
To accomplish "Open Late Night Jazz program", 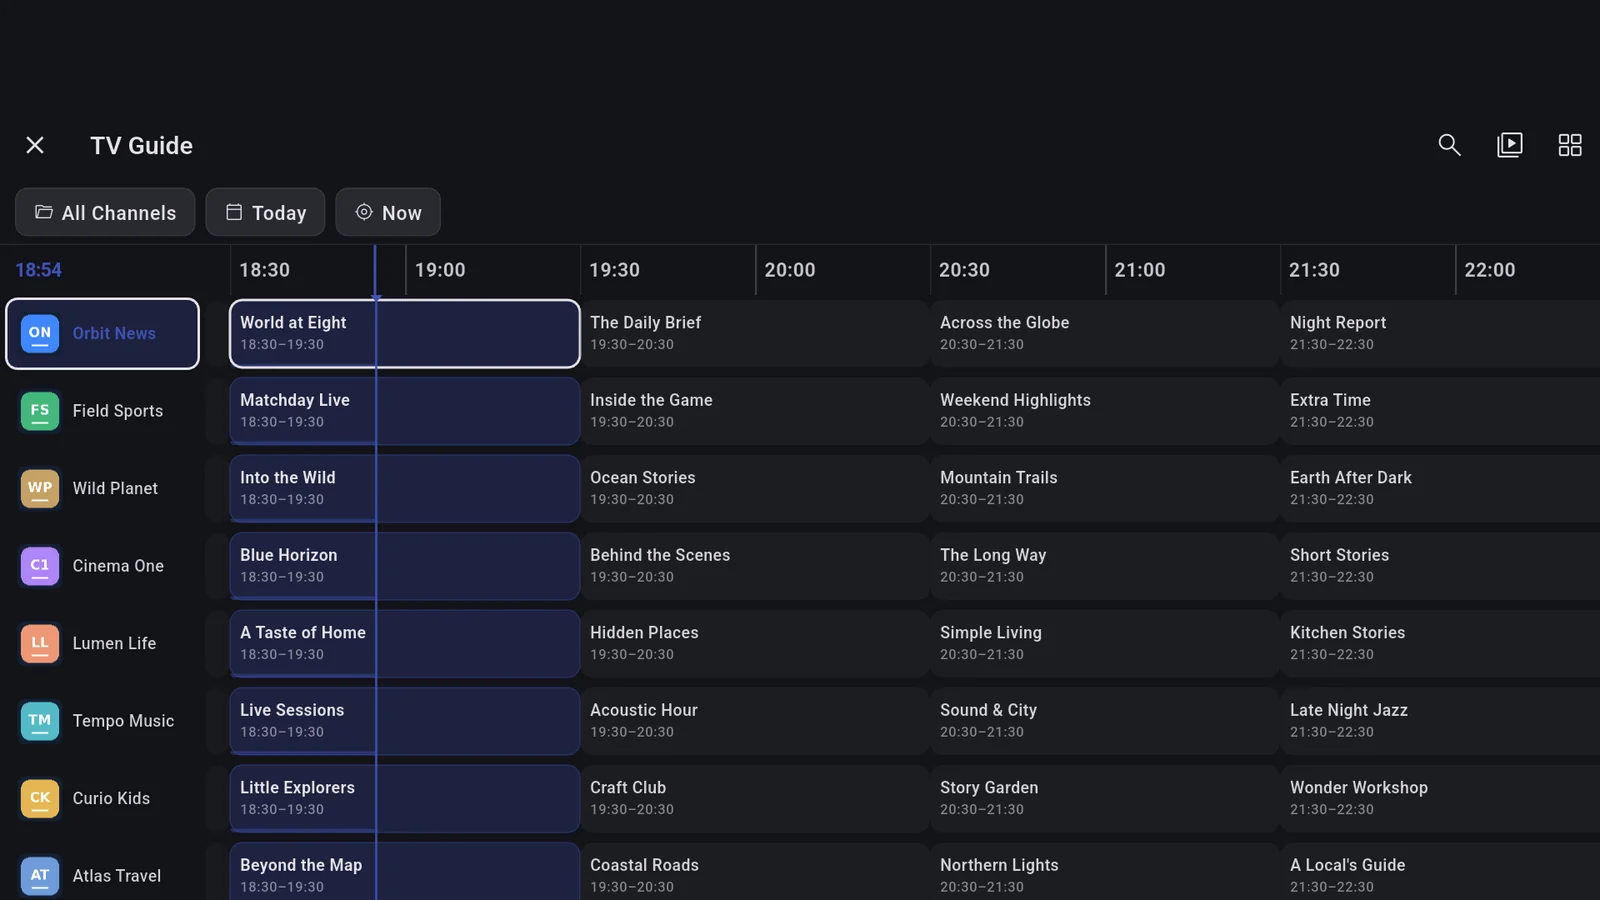I will click(1440, 721).
